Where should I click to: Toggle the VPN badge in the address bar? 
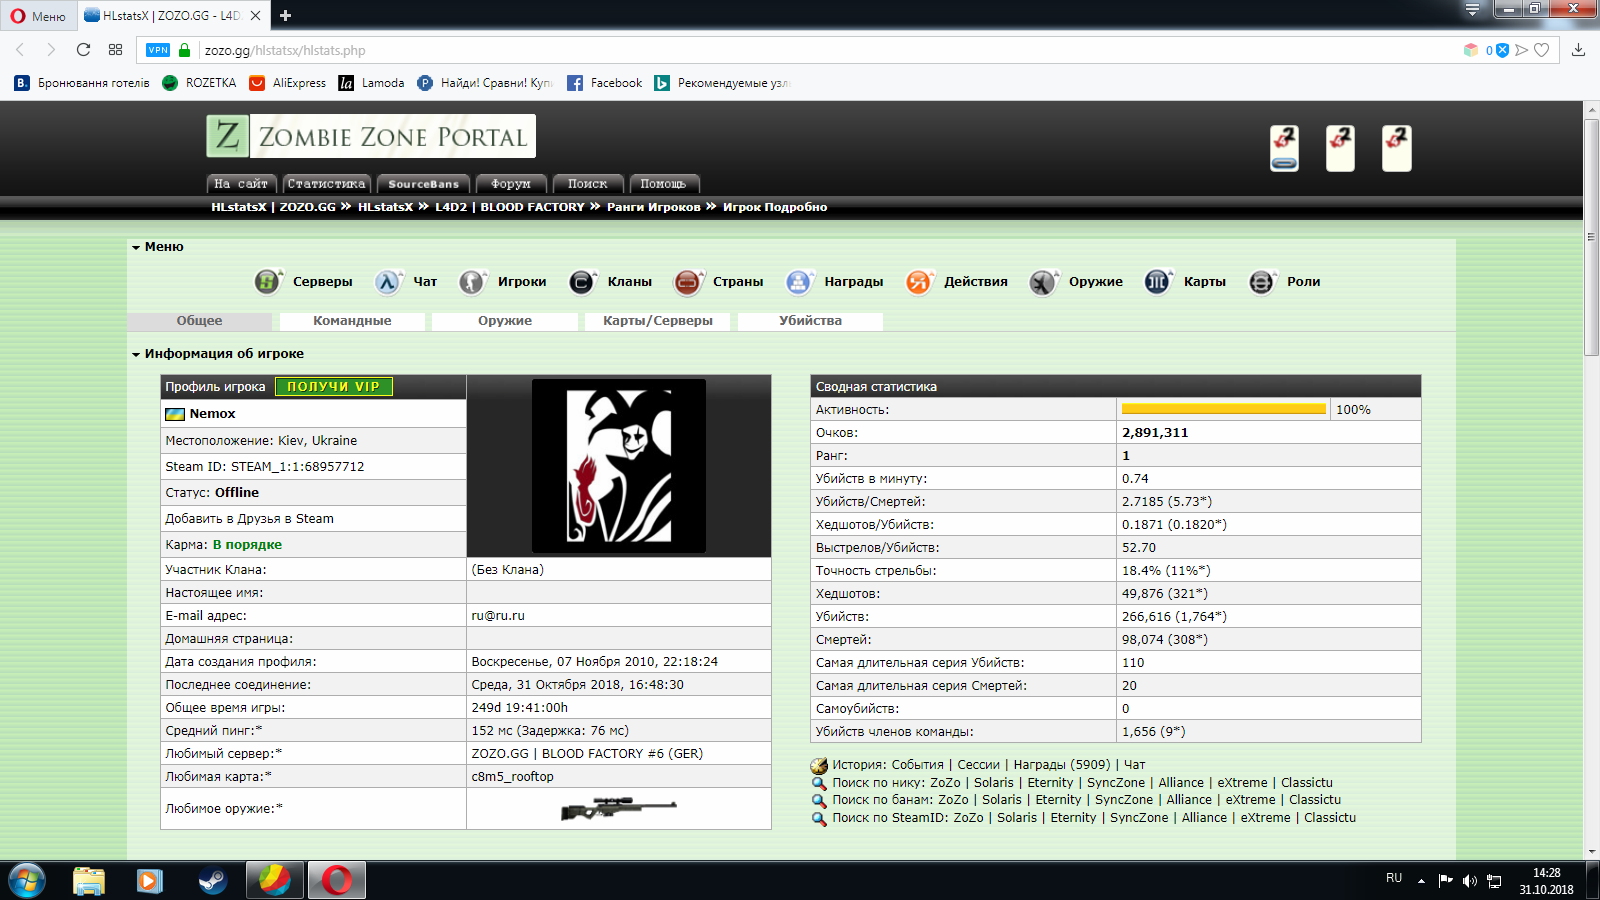click(158, 50)
